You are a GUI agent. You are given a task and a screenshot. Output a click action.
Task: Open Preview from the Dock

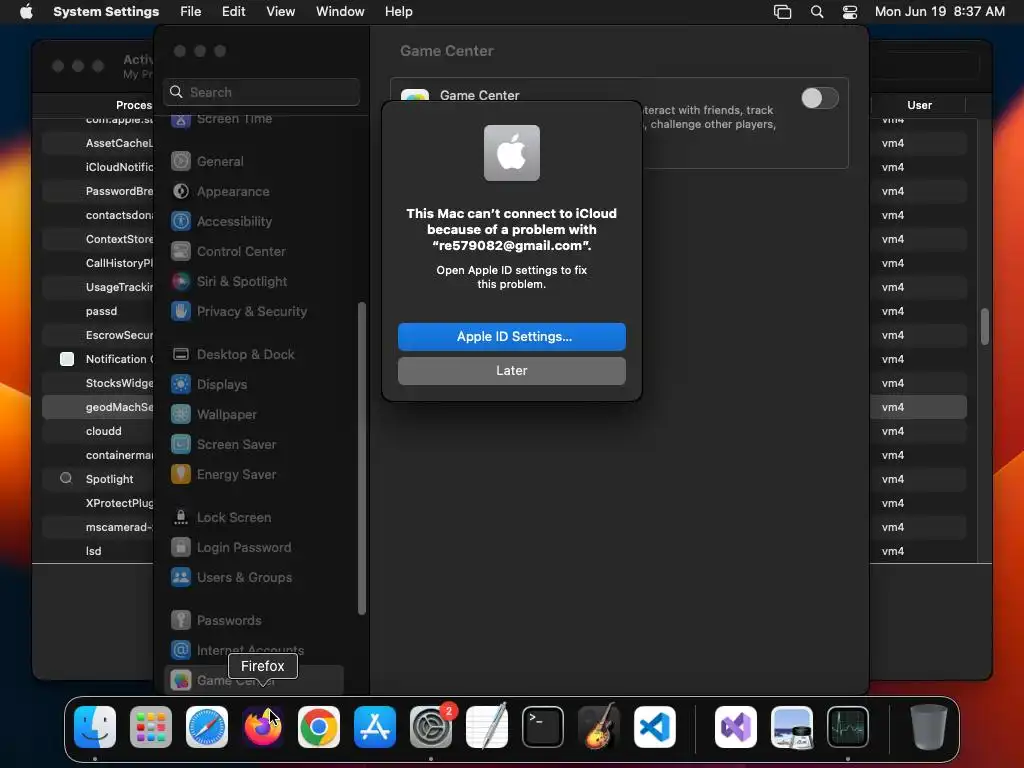tap(792, 726)
